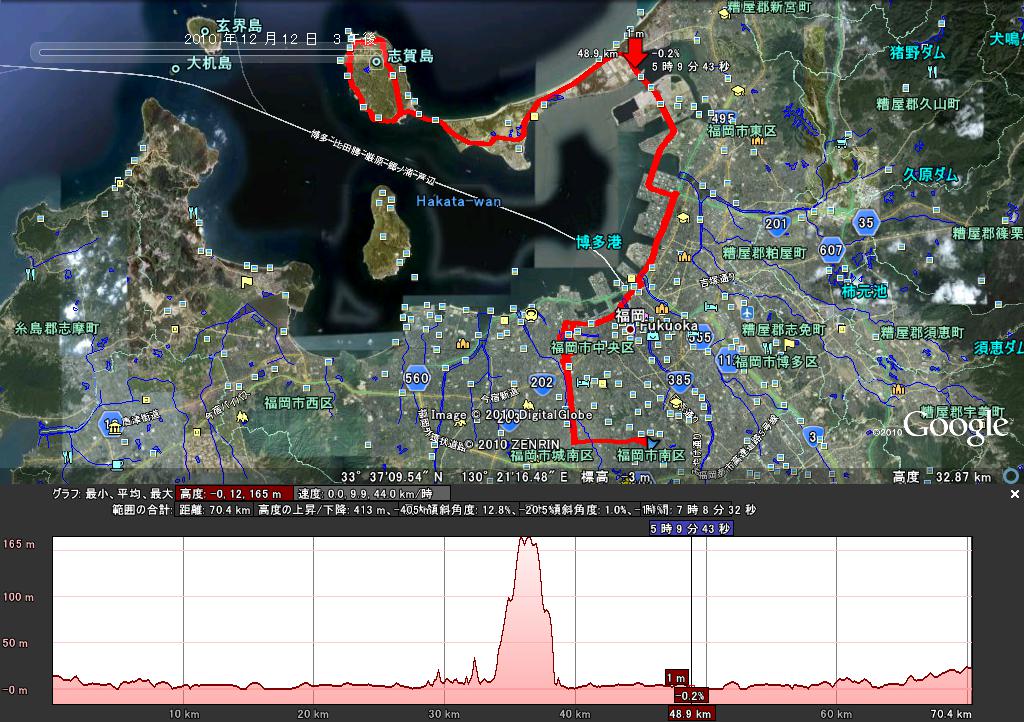
Task: Click the restaurant icon beside 福岡市博多区 flag
Action: [767, 348]
